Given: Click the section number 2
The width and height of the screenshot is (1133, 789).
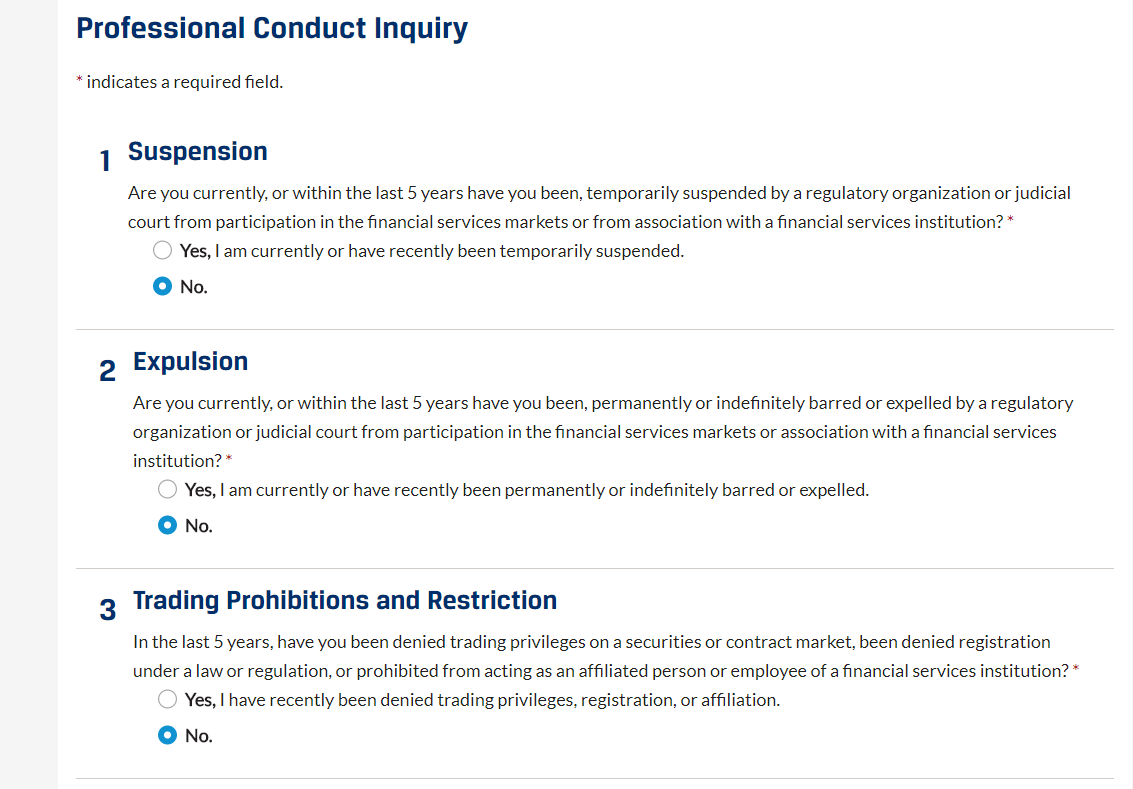Looking at the screenshot, I should pyautogui.click(x=108, y=371).
